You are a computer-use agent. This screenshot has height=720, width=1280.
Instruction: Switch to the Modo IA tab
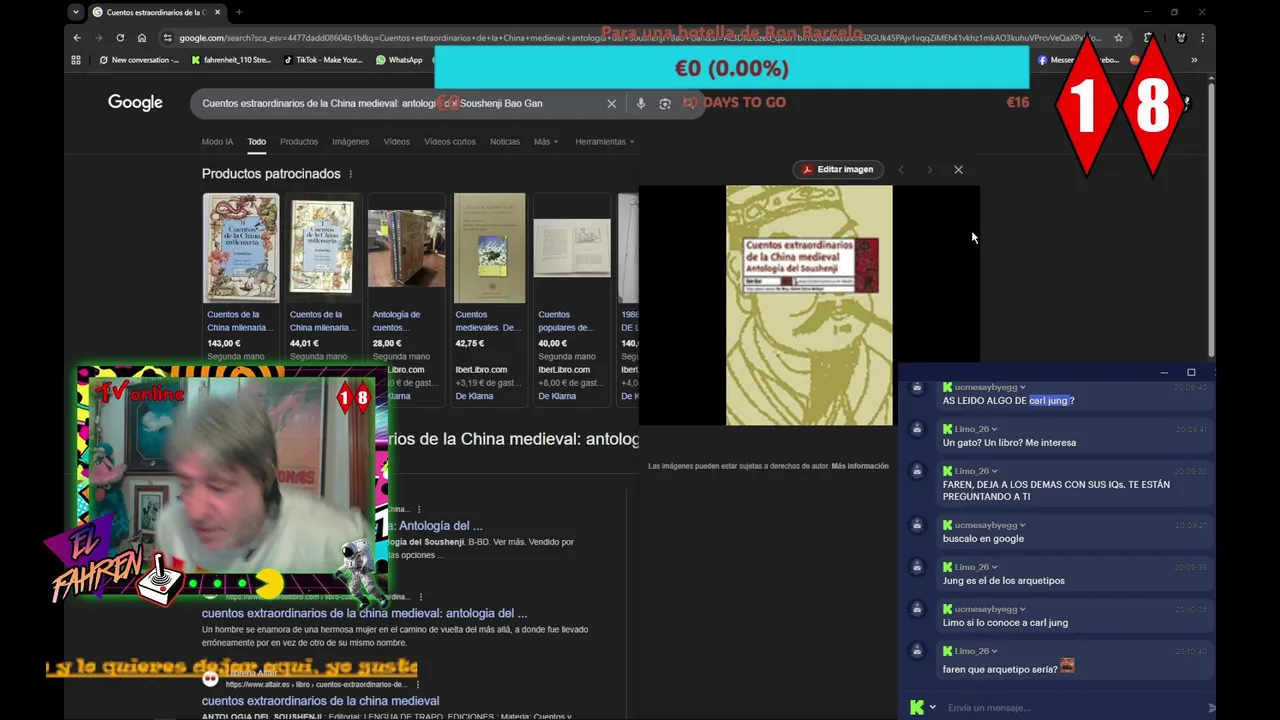pos(217,142)
